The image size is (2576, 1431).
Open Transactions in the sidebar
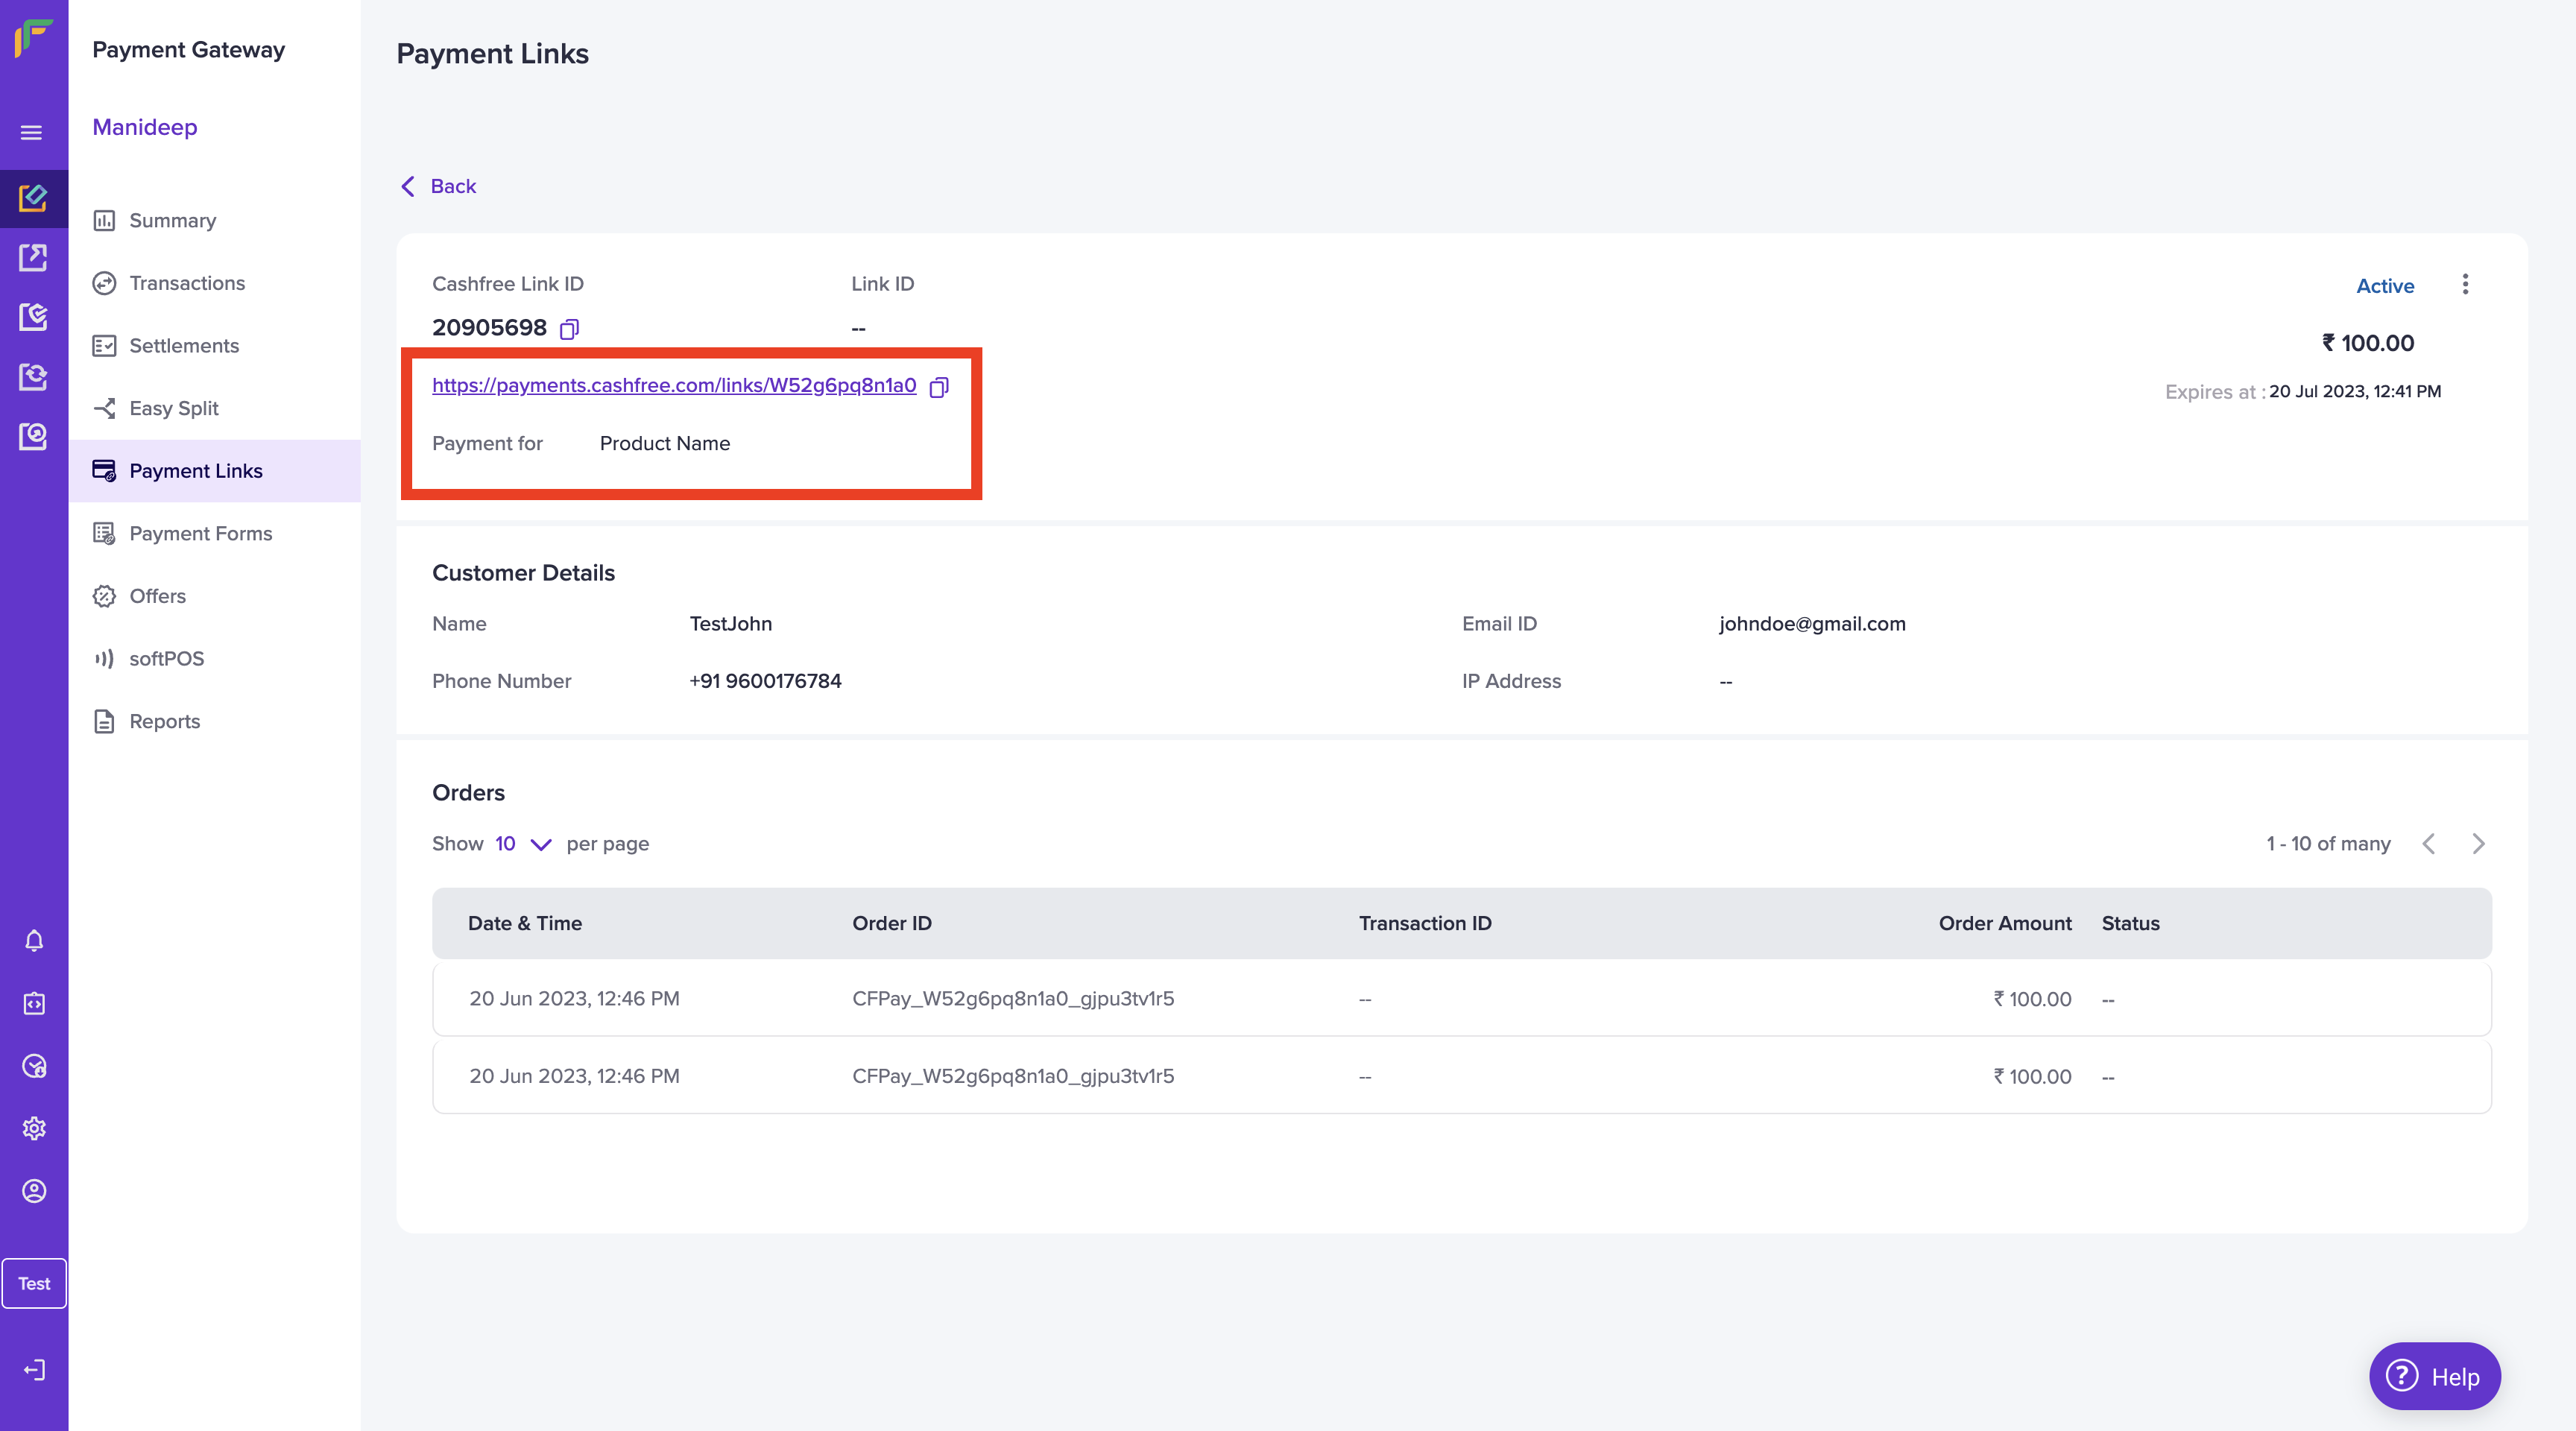(x=187, y=283)
